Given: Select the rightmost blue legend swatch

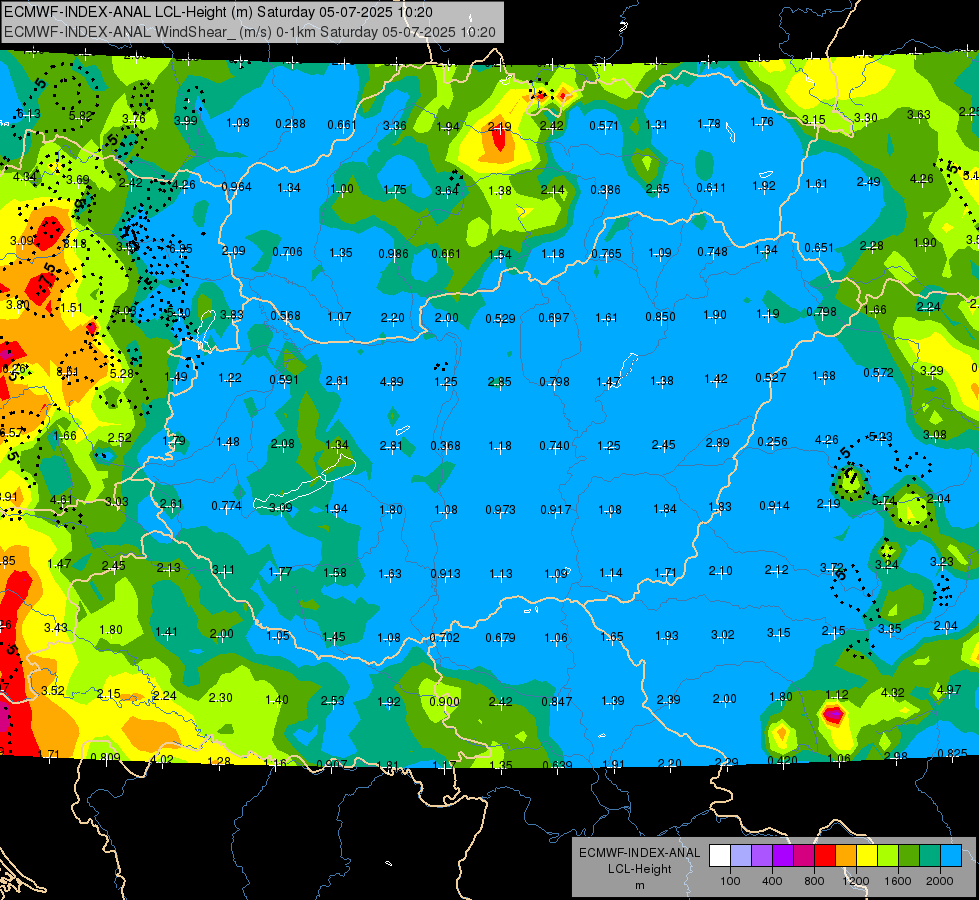Looking at the screenshot, I should pos(951,856).
